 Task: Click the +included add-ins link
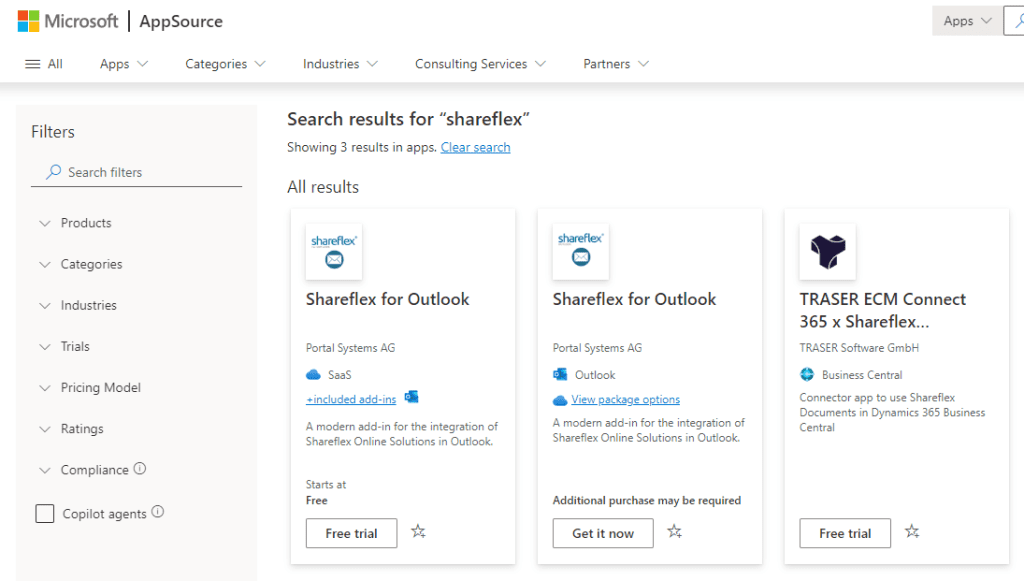click(x=351, y=399)
